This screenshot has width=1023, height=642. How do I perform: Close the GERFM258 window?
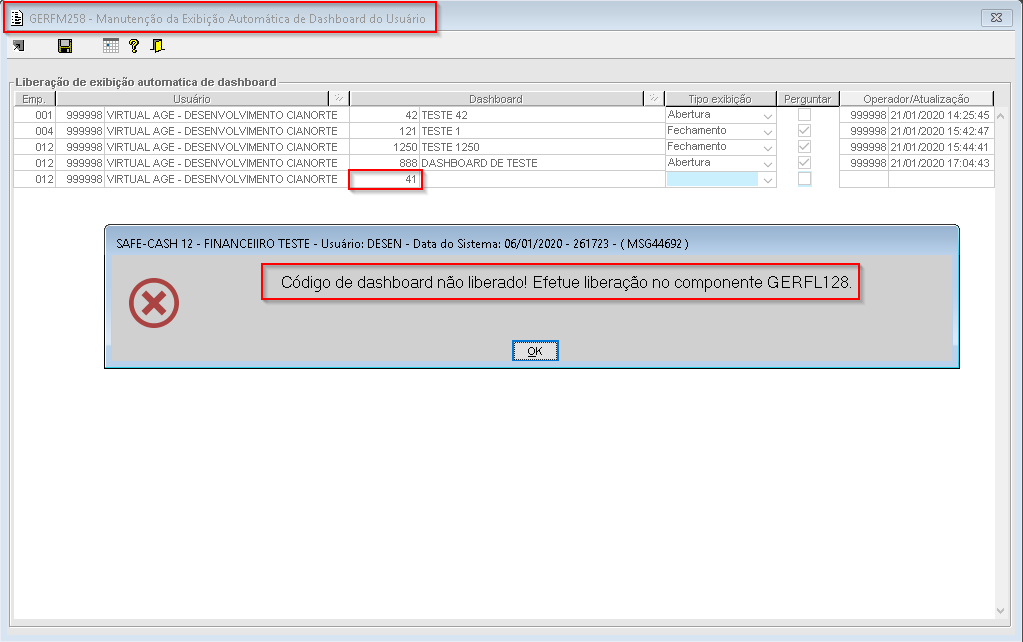996,18
